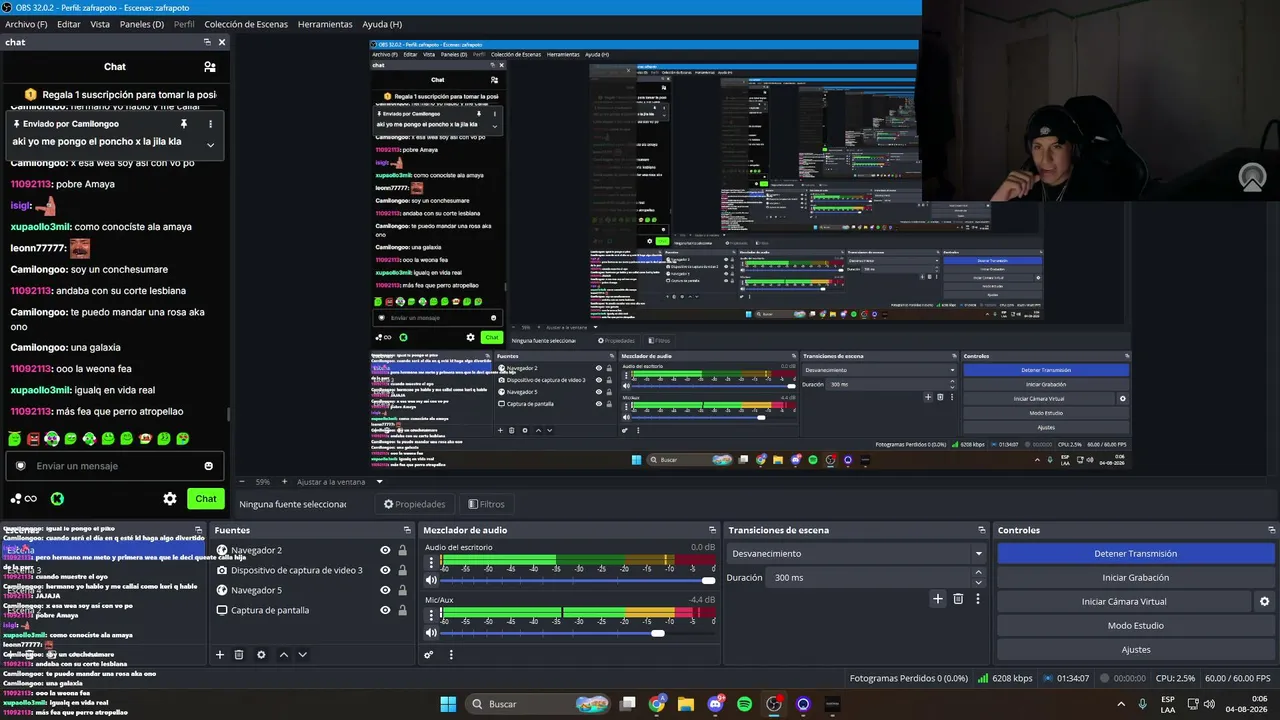The image size is (1280, 720).
Task: Toggle lock on Navegador 5 source
Action: pyautogui.click(x=402, y=590)
